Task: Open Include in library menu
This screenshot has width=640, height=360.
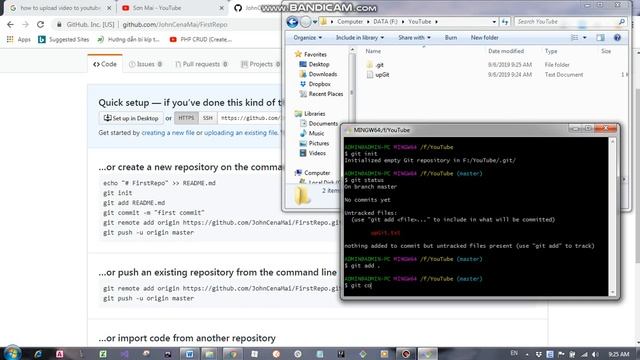Action: click(360, 38)
